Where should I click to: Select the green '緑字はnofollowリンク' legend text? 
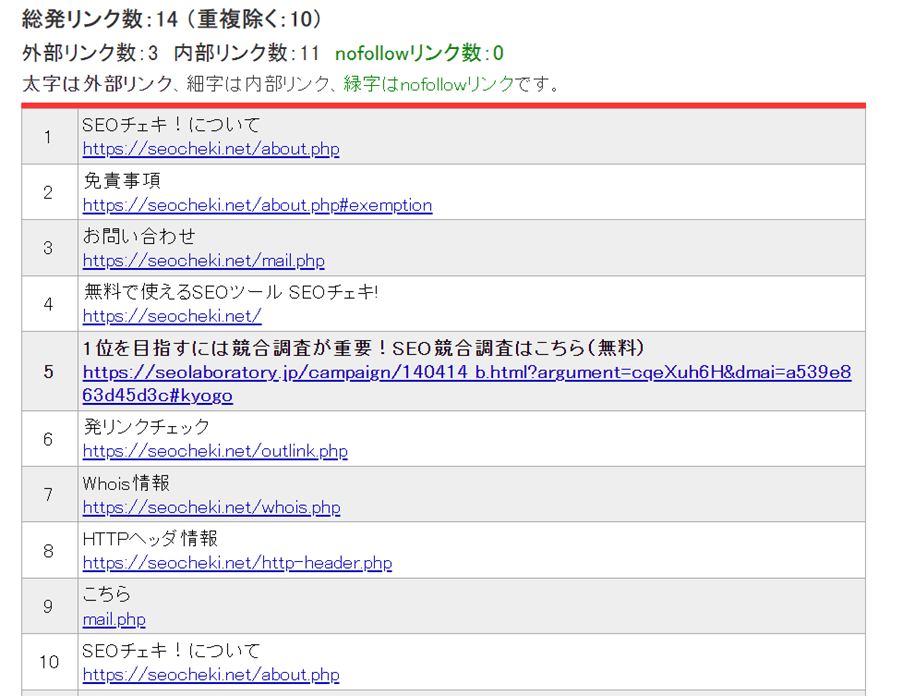click(x=429, y=85)
